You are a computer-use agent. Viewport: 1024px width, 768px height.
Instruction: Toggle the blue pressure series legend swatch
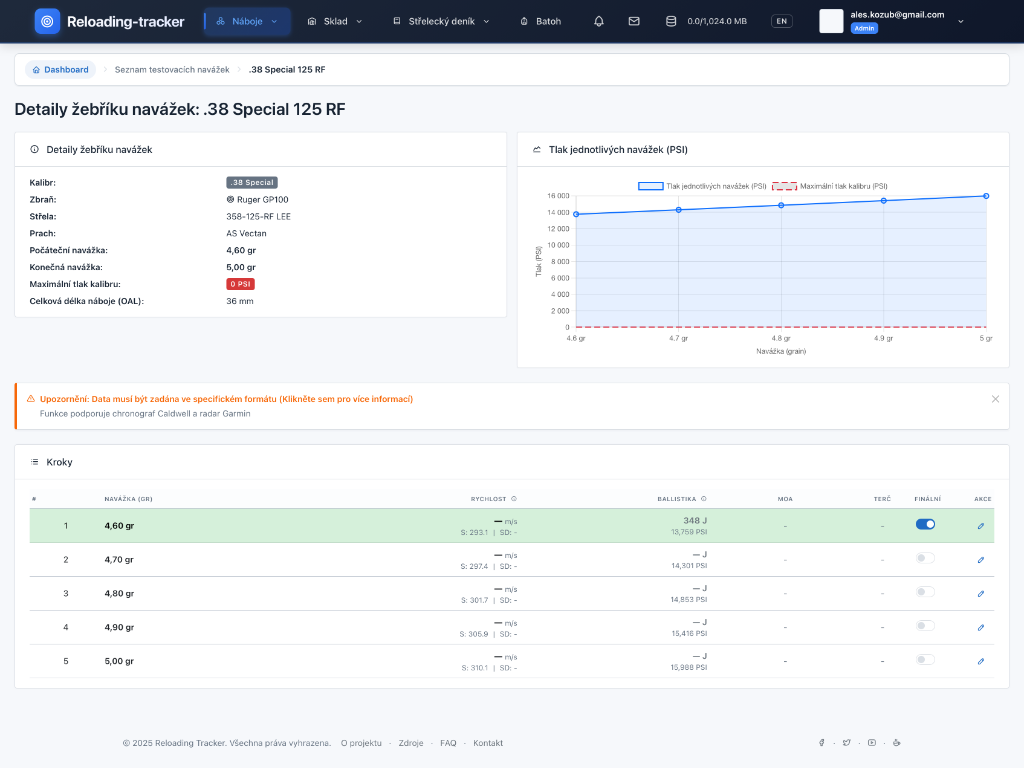(x=650, y=186)
